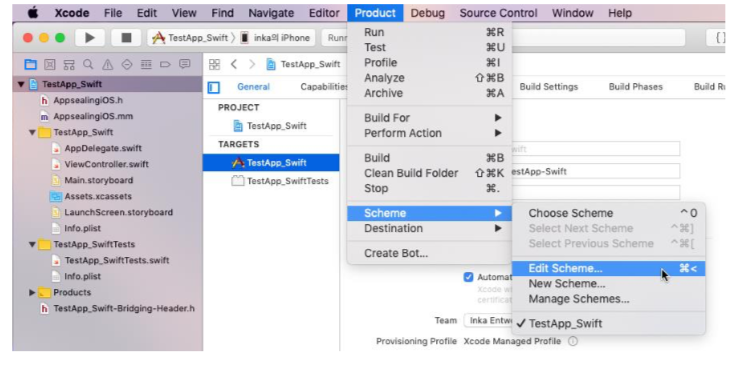Toggle the targets list sidebar icon
Image resolution: width=736 pixels, height=376 pixels.
[214, 87]
